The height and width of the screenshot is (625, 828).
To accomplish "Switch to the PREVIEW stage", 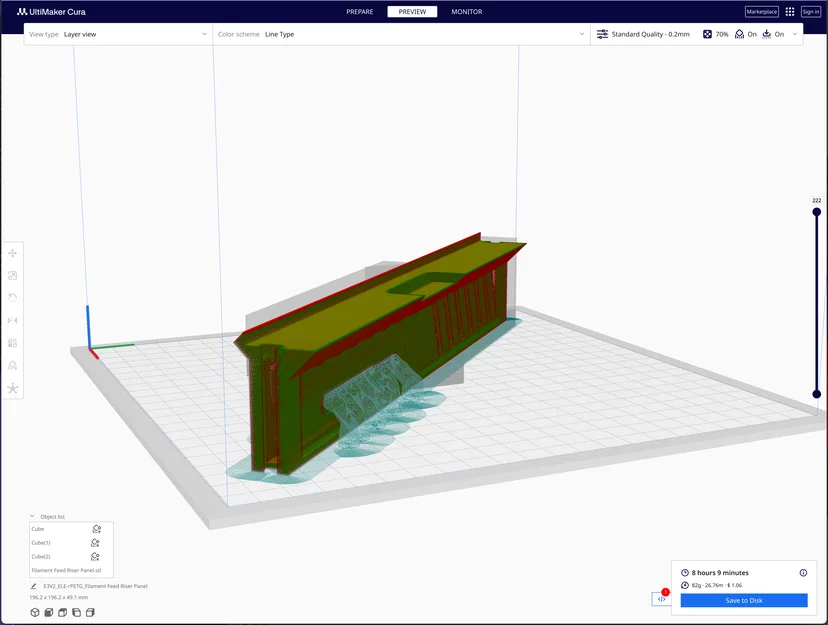I will coord(412,12).
